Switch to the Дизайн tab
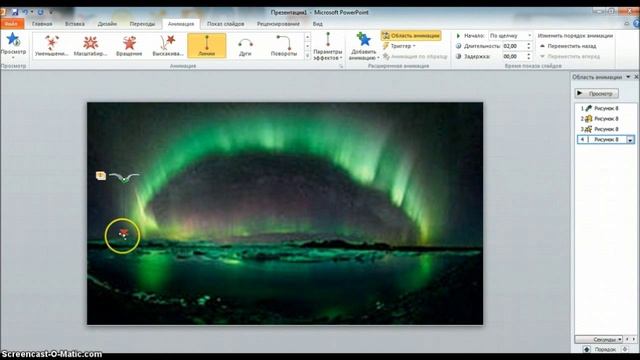640x360 pixels. pyautogui.click(x=107, y=24)
